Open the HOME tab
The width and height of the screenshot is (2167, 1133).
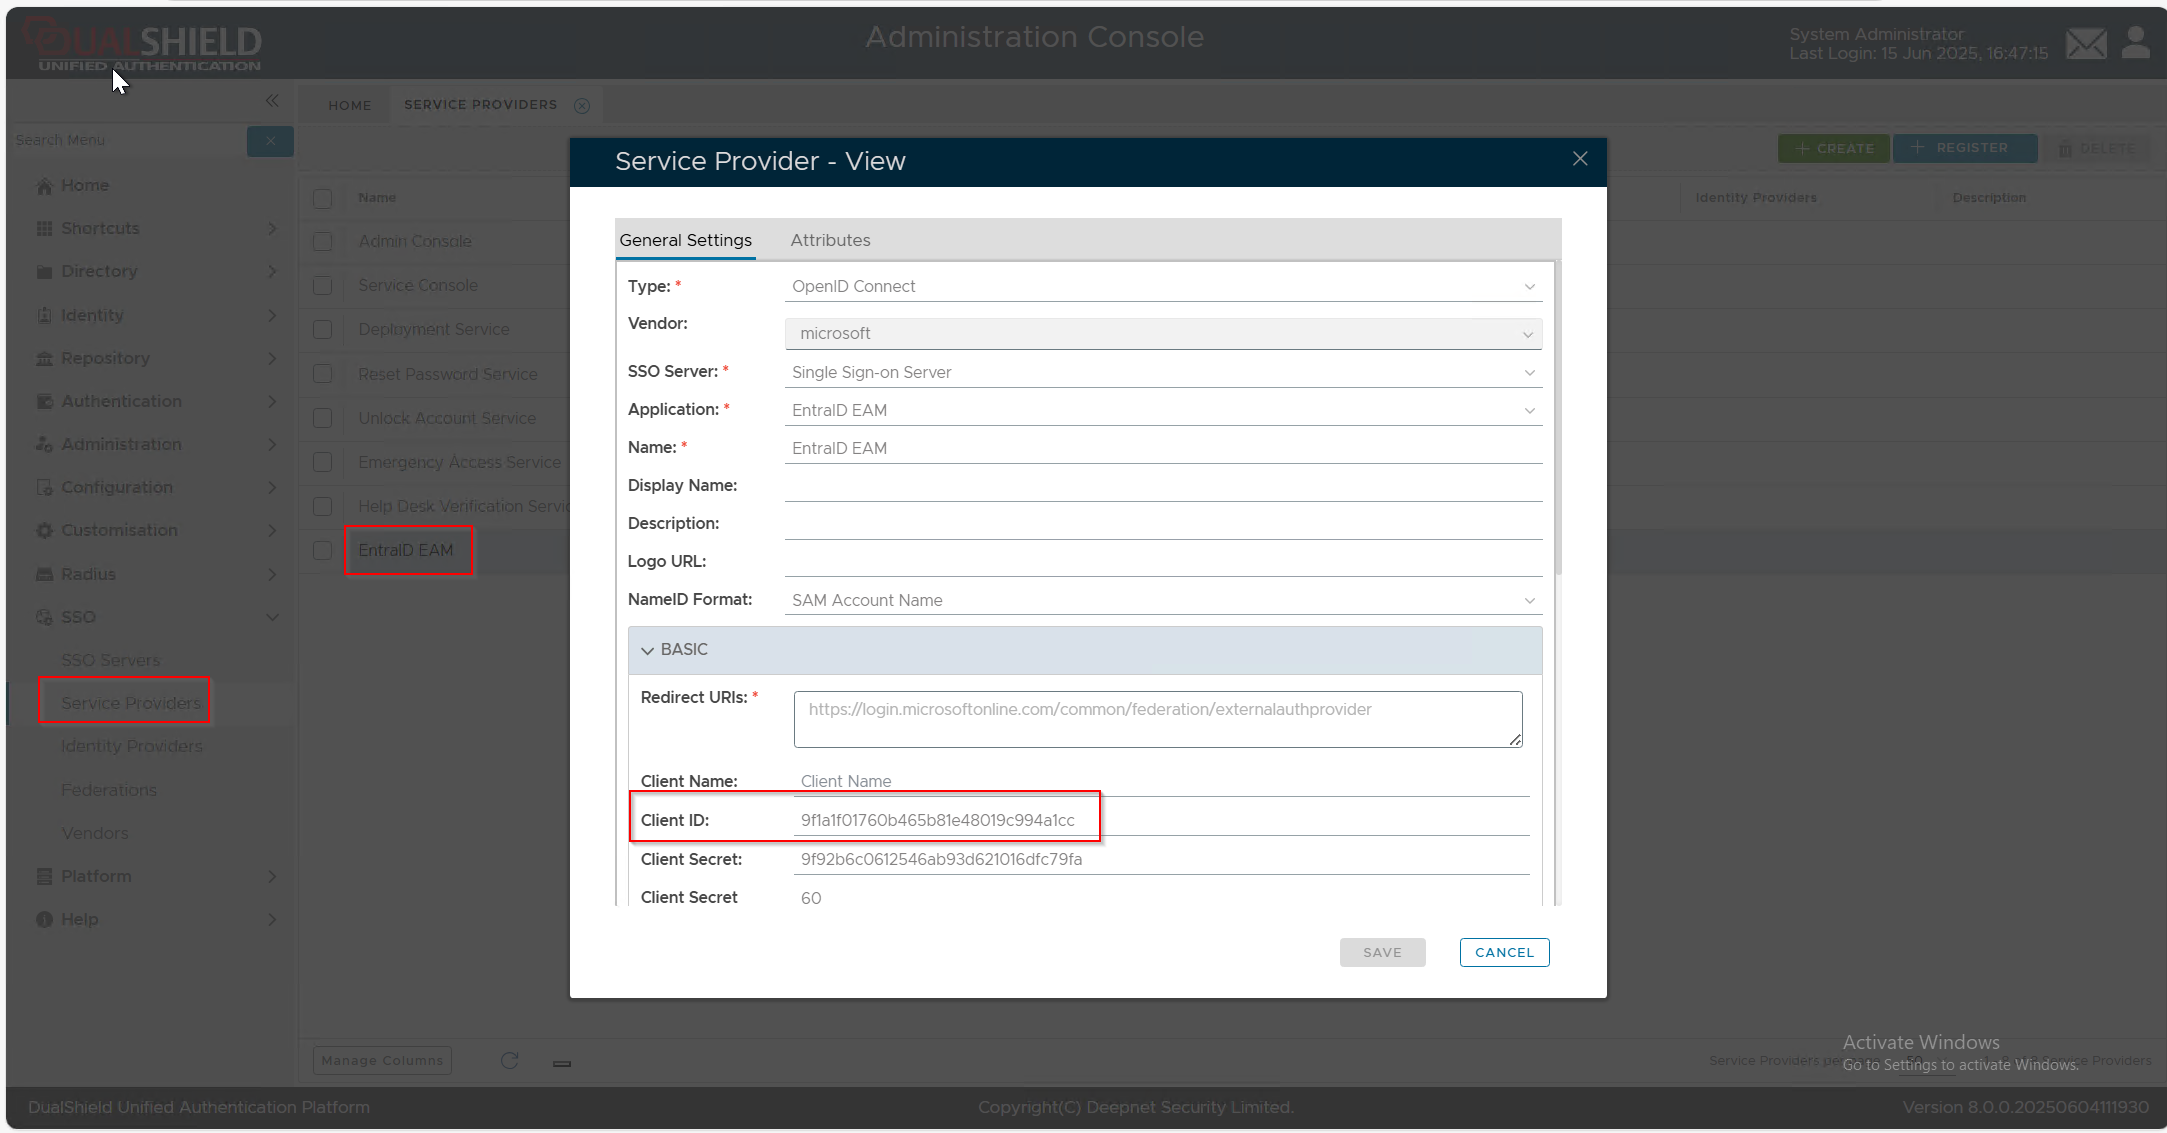click(349, 105)
